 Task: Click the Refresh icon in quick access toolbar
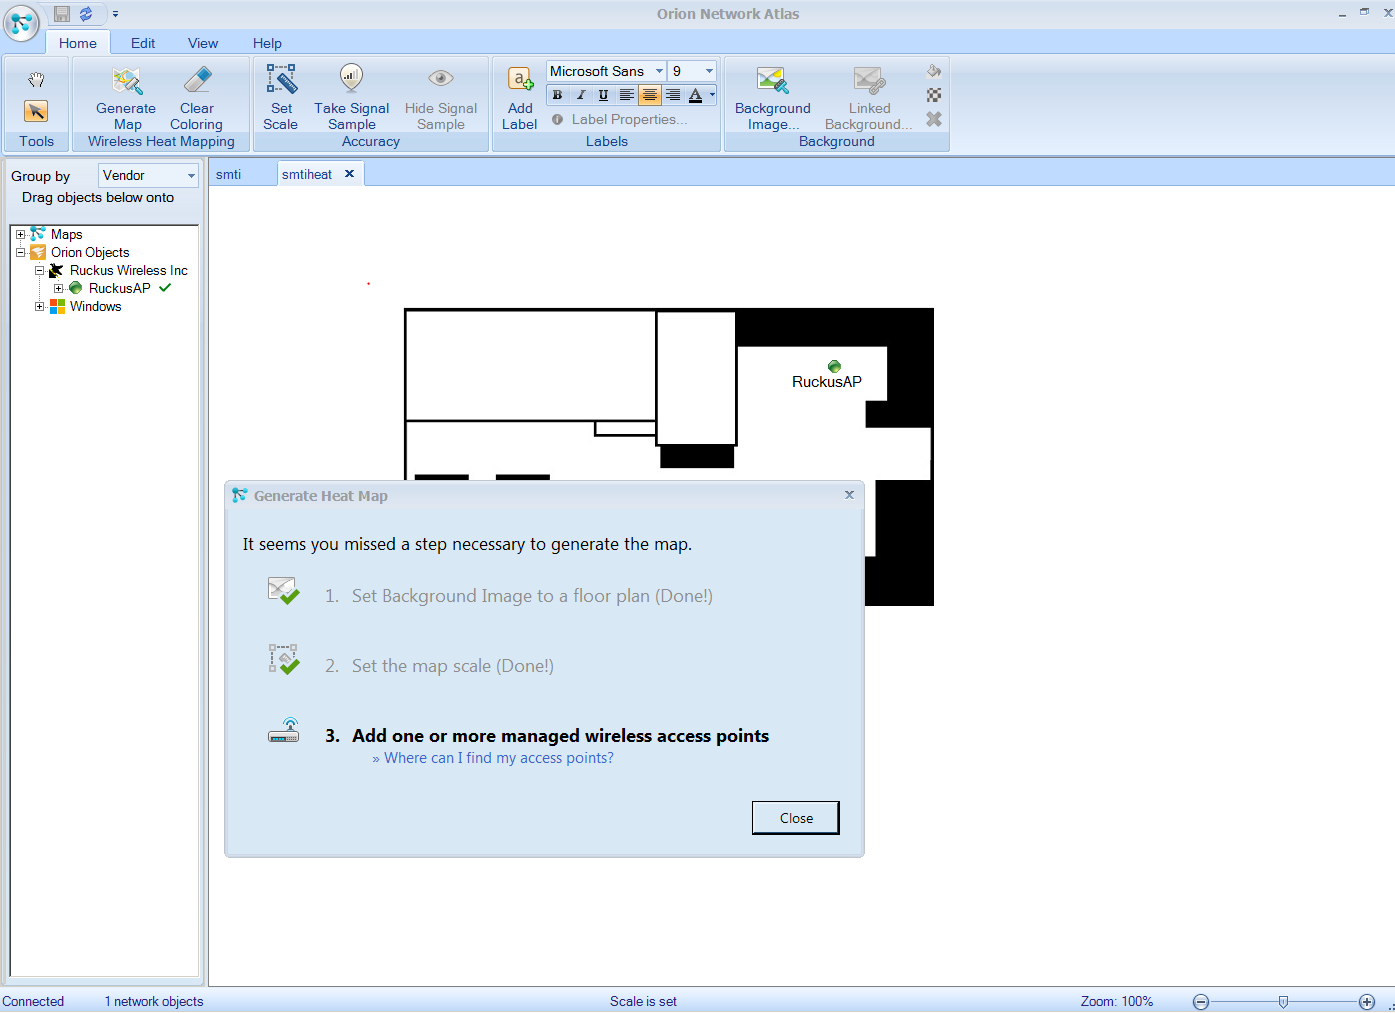click(x=86, y=14)
